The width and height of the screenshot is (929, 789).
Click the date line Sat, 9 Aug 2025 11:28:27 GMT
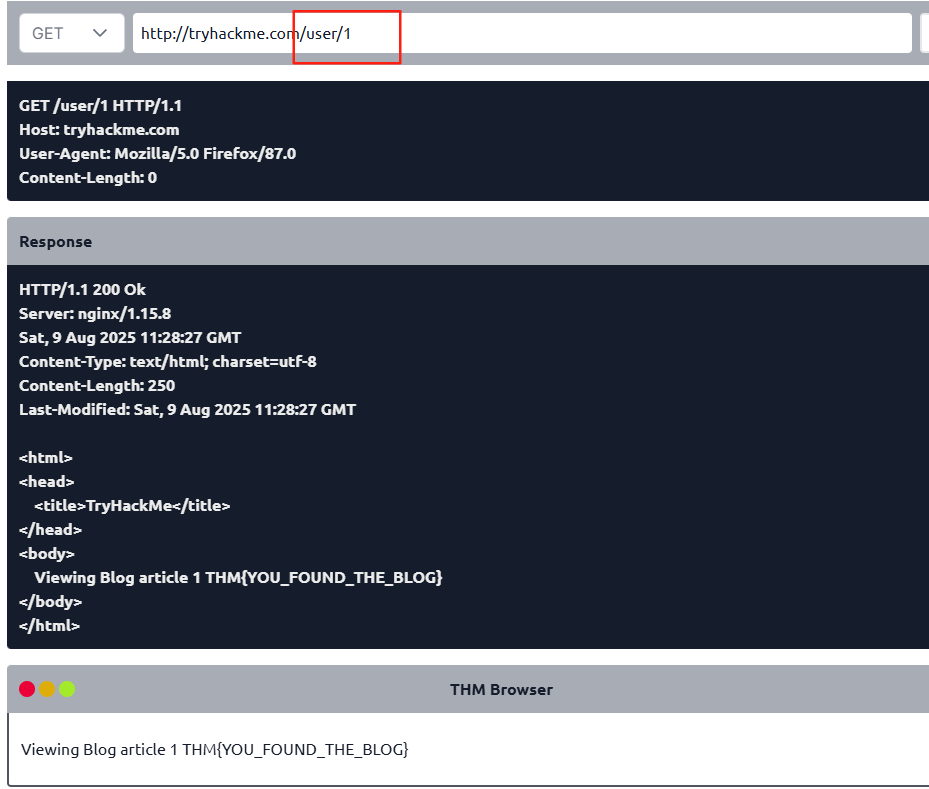coord(130,338)
